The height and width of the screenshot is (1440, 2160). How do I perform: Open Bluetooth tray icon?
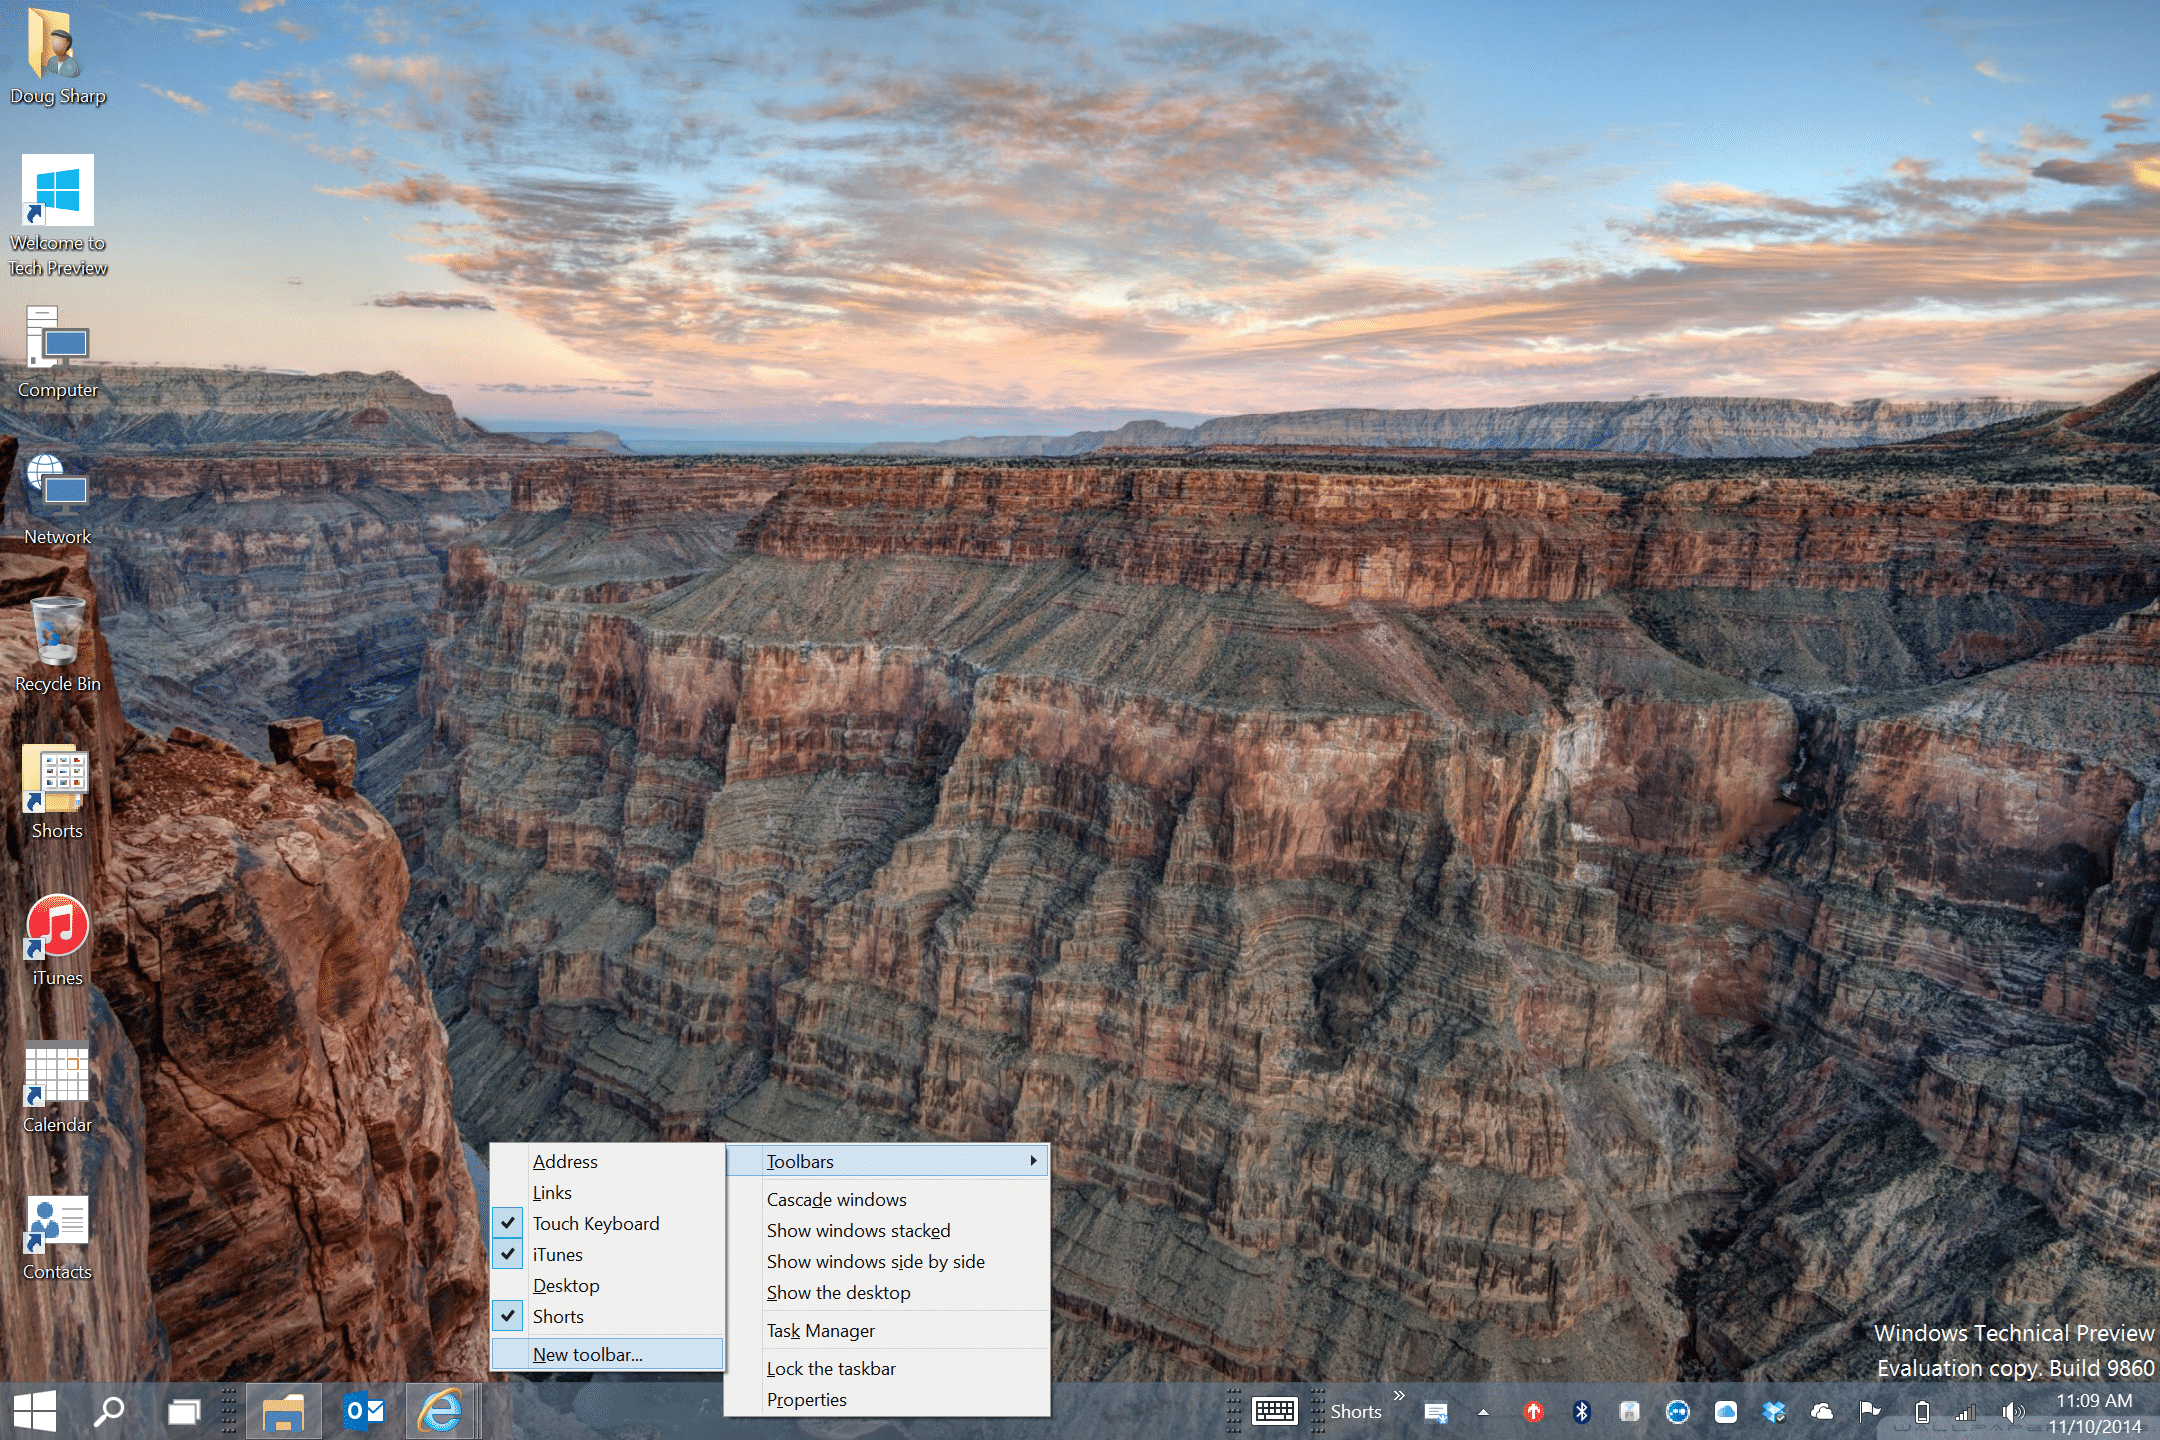pos(1581,1412)
